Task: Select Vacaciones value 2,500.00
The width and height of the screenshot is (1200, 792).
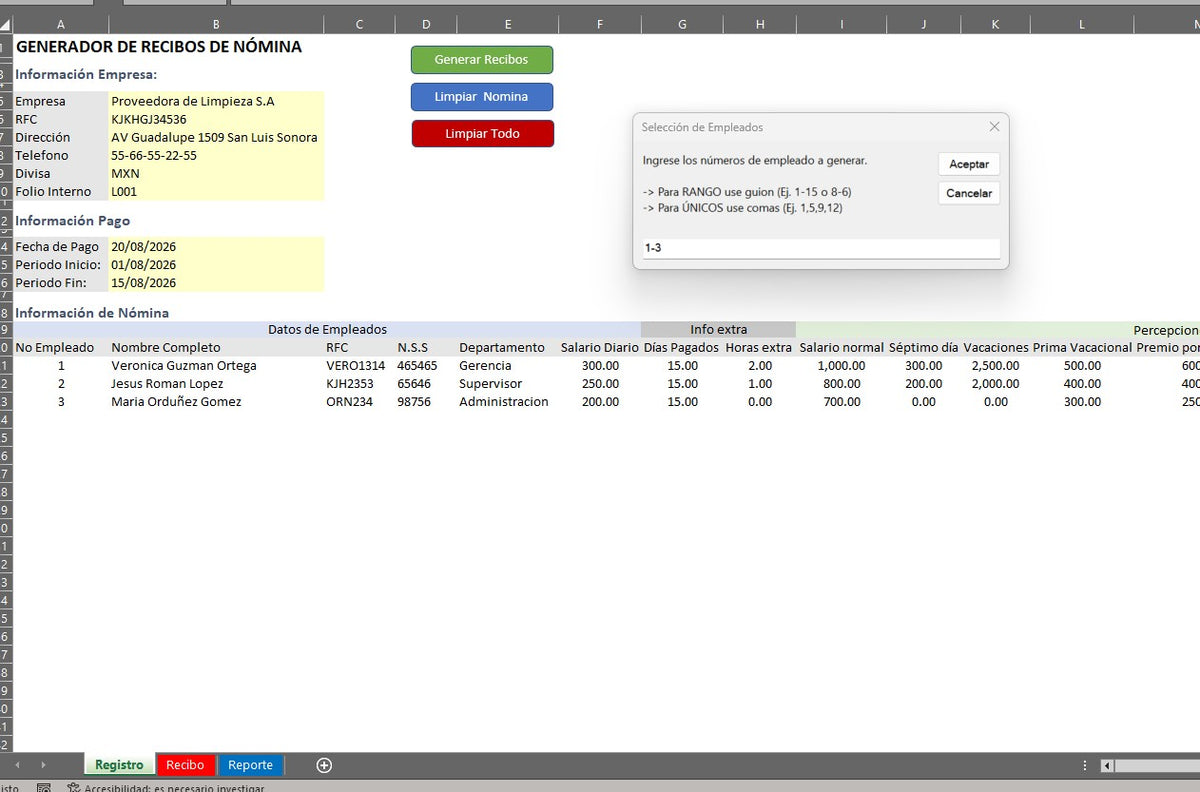Action: pos(995,365)
